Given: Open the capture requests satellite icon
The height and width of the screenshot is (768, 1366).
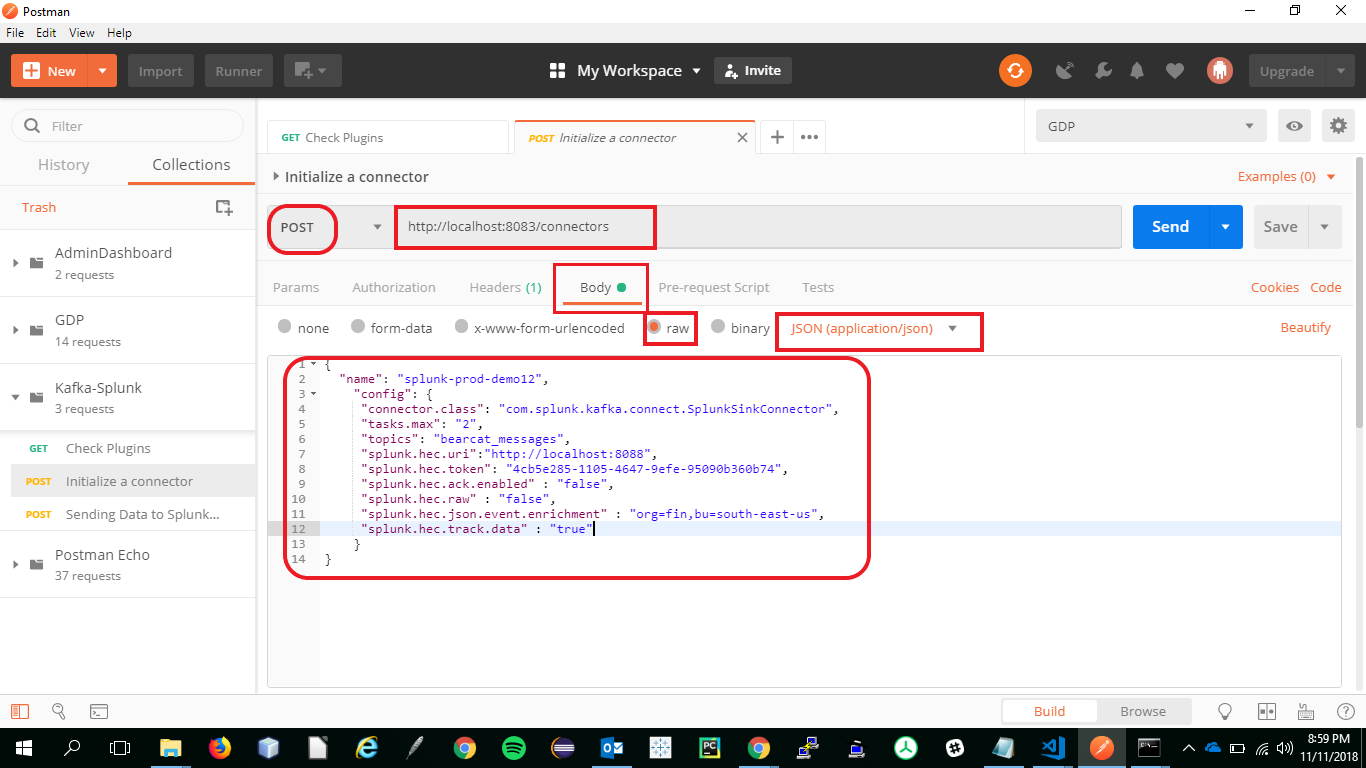Looking at the screenshot, I should 1066,71.
